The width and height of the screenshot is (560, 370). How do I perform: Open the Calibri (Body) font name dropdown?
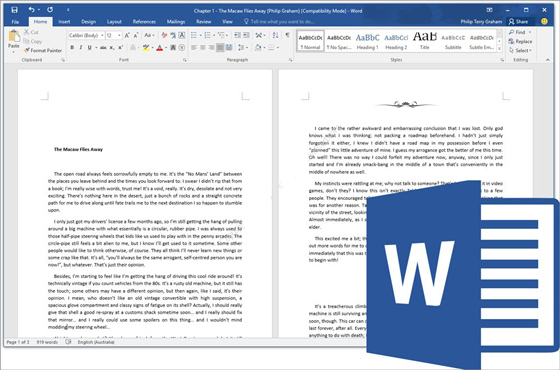102,35
